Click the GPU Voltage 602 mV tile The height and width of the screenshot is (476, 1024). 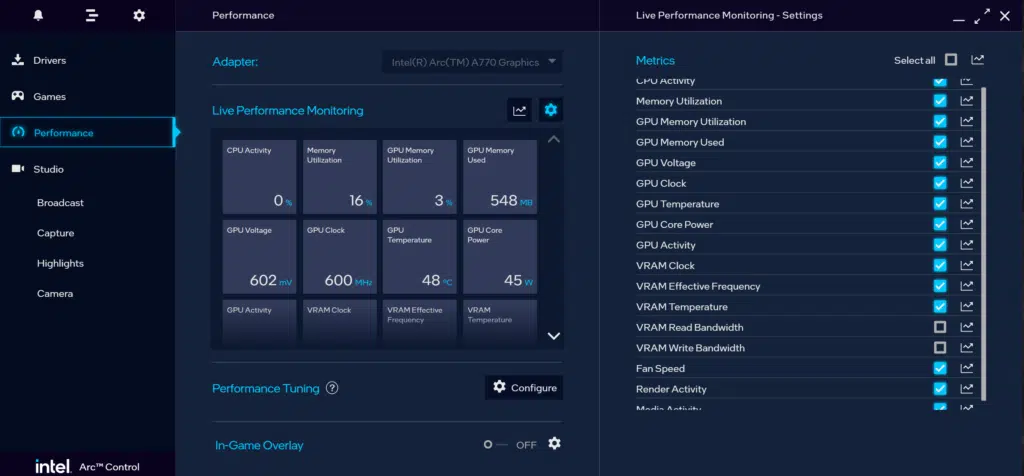click(259, 257)
